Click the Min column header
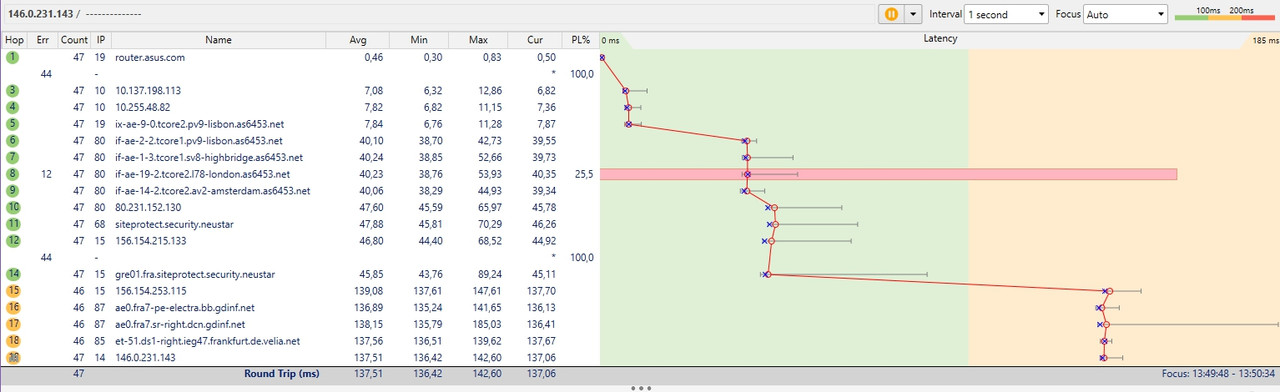The image size is (1280, 392). [418, 40]
